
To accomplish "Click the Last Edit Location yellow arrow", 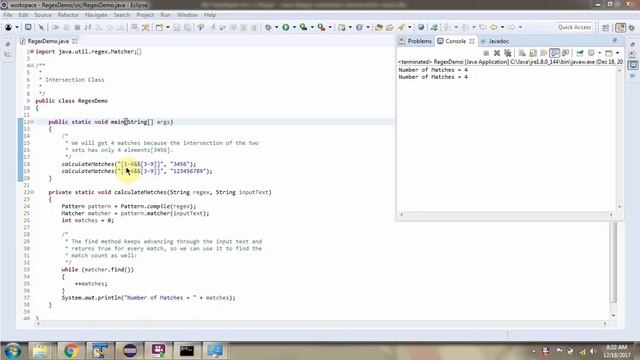I will coord(494,27).
